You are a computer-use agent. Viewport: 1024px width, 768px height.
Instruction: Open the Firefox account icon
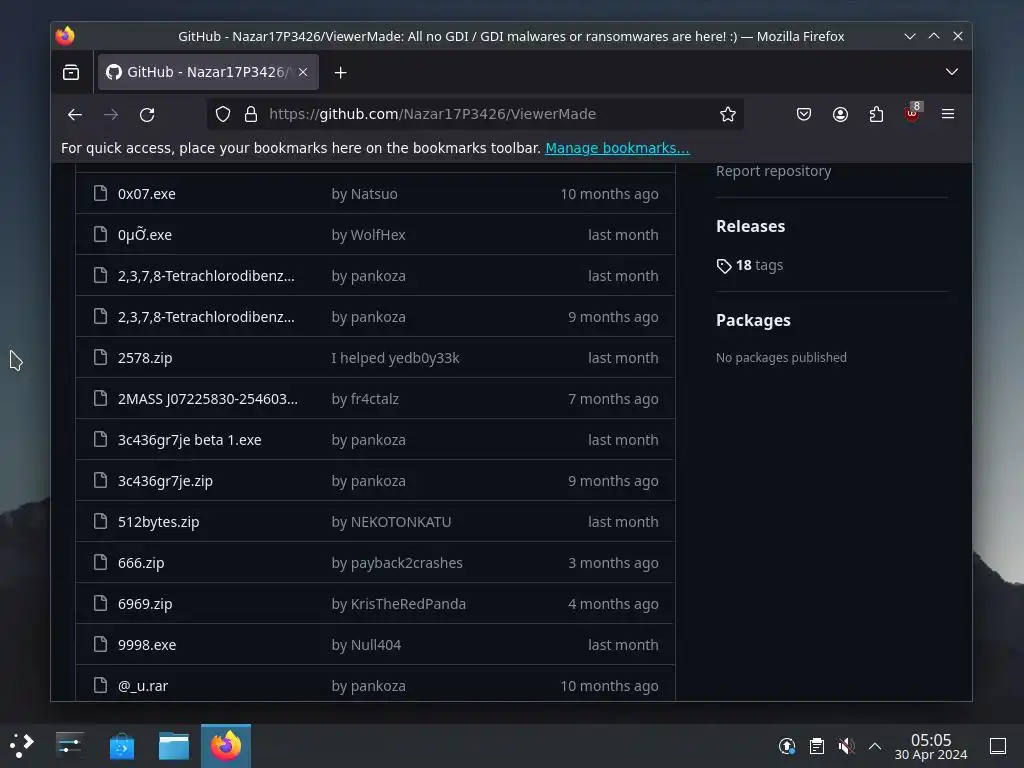pyautogui.click(x=840, y=114)
